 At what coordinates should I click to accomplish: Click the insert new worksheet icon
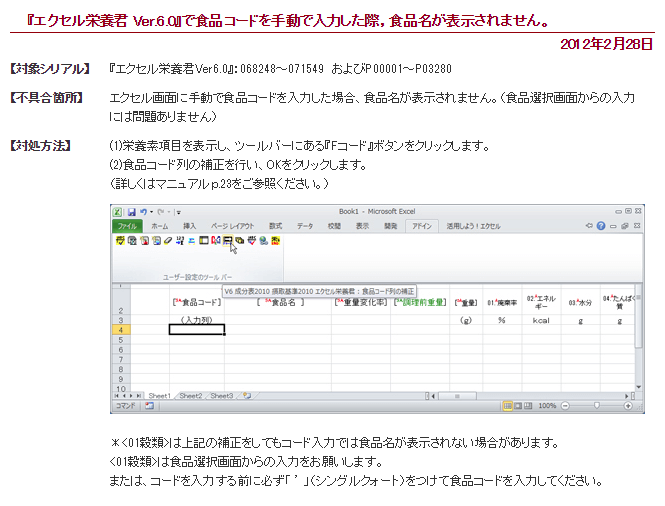[x=247, y=396]
